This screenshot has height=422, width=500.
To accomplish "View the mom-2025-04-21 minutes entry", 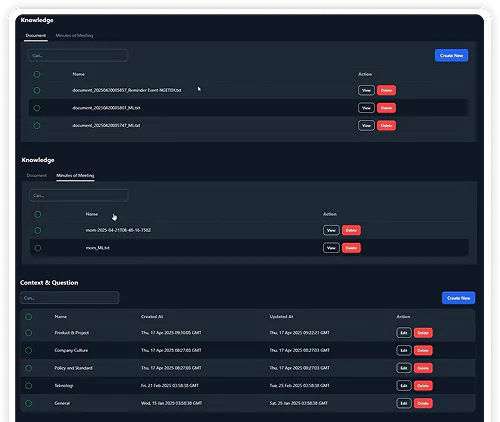I will pos(331,230).
